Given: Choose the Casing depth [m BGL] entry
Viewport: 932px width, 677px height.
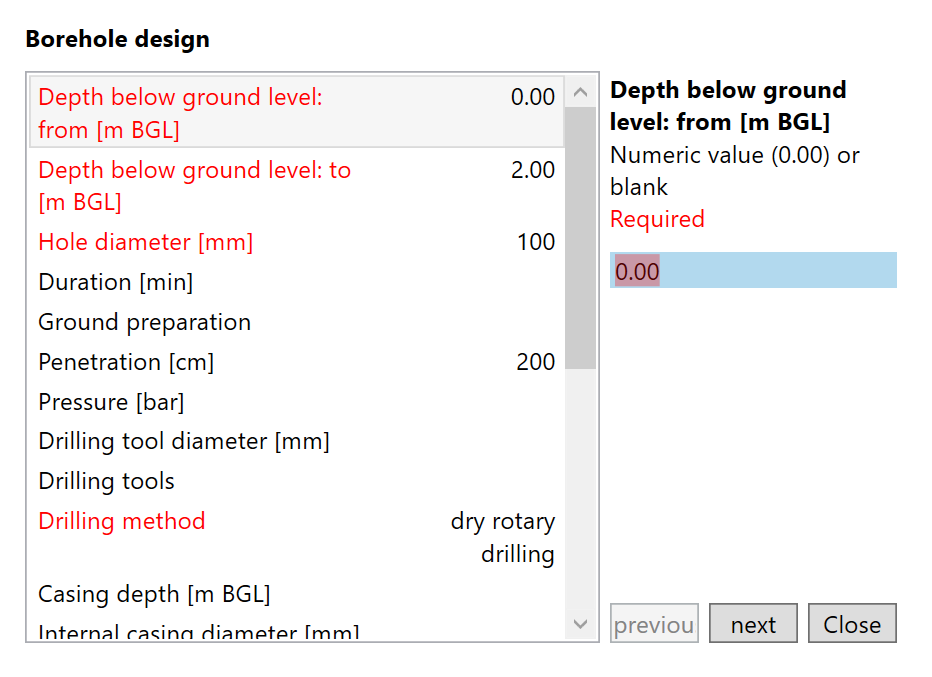Looking at the screenshot, I should click(296, 594).
